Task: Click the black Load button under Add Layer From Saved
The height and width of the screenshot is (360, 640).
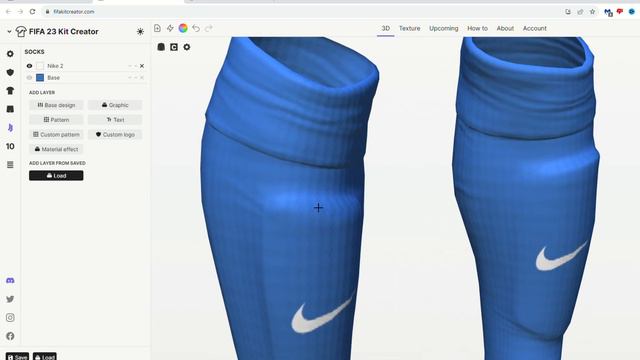Action: click(56, 176)
